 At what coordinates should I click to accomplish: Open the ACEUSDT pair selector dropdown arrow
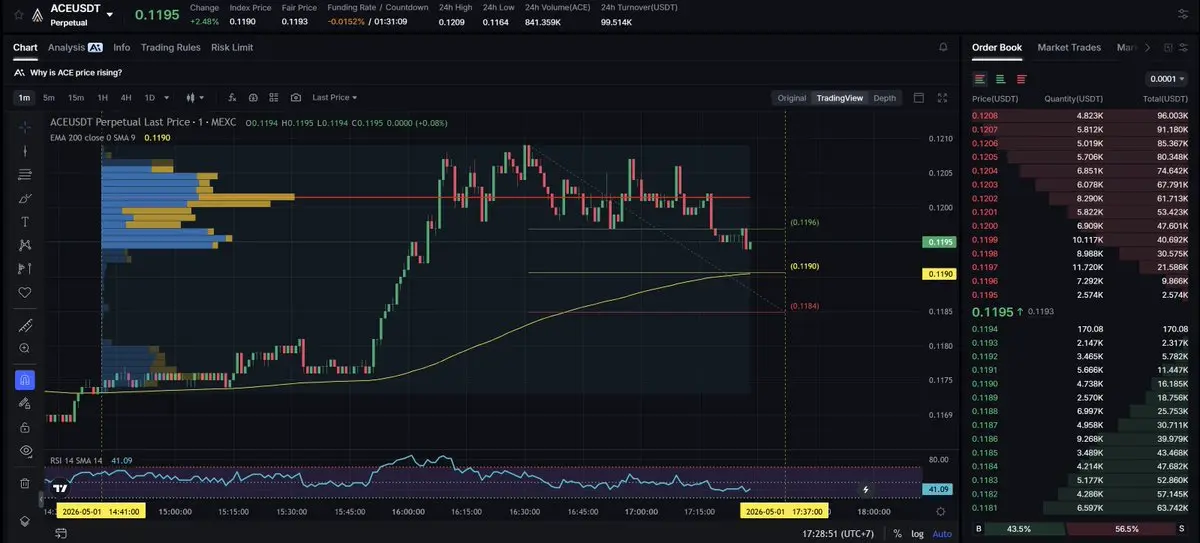coord(109,15)
